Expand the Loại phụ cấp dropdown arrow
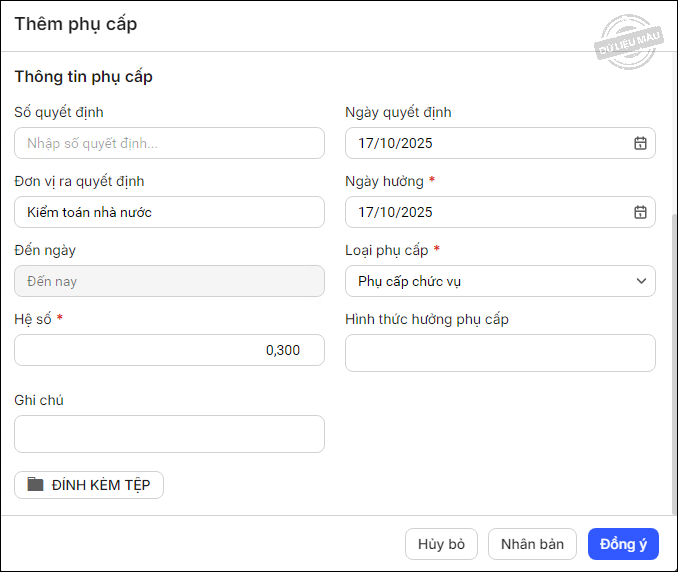678x572 pixels. click(x=641, y=281)
